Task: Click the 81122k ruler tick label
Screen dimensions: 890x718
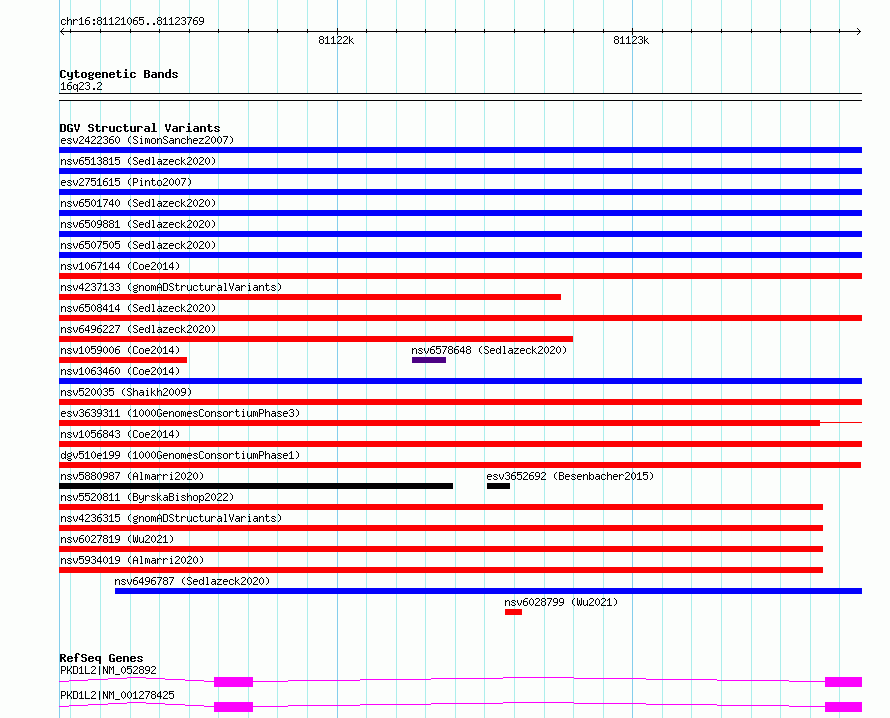Action: (336, 40)
